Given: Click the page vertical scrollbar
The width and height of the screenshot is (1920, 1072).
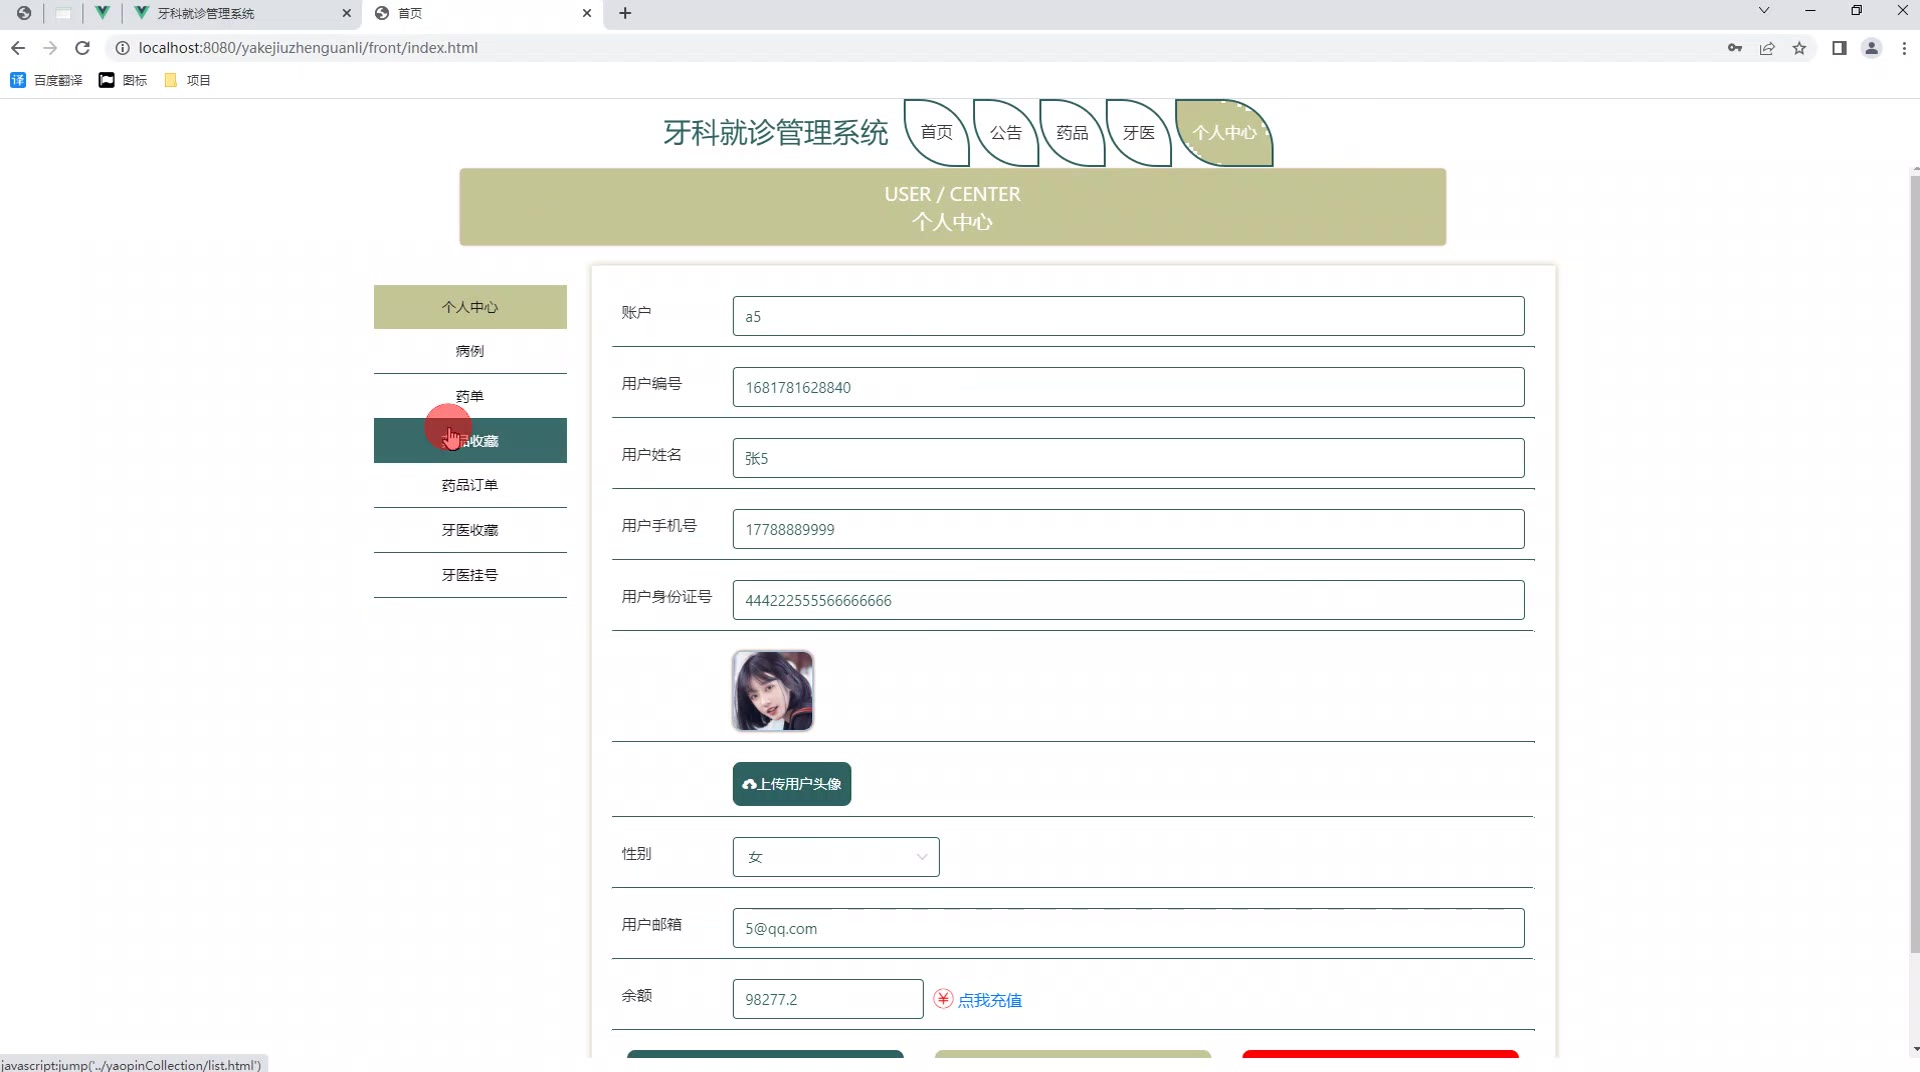Looking at the screenshot, I should click(x=1914, y=565).
